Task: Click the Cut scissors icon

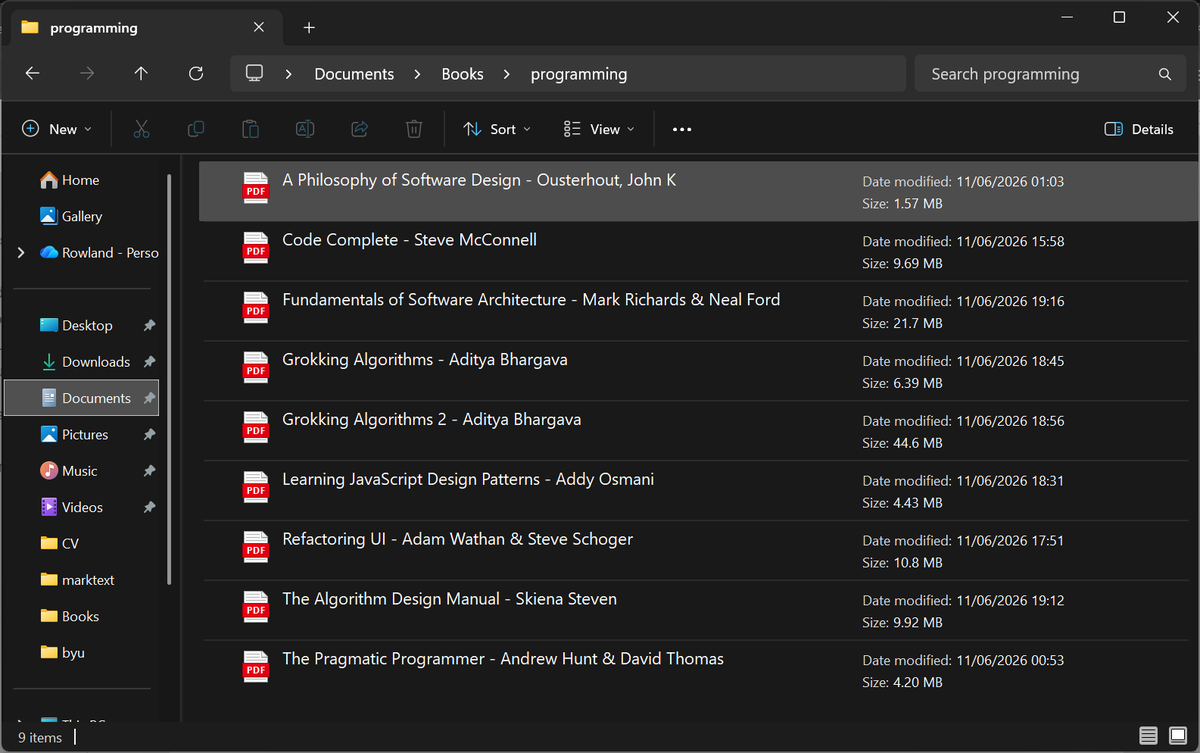Action: (141, 129)
